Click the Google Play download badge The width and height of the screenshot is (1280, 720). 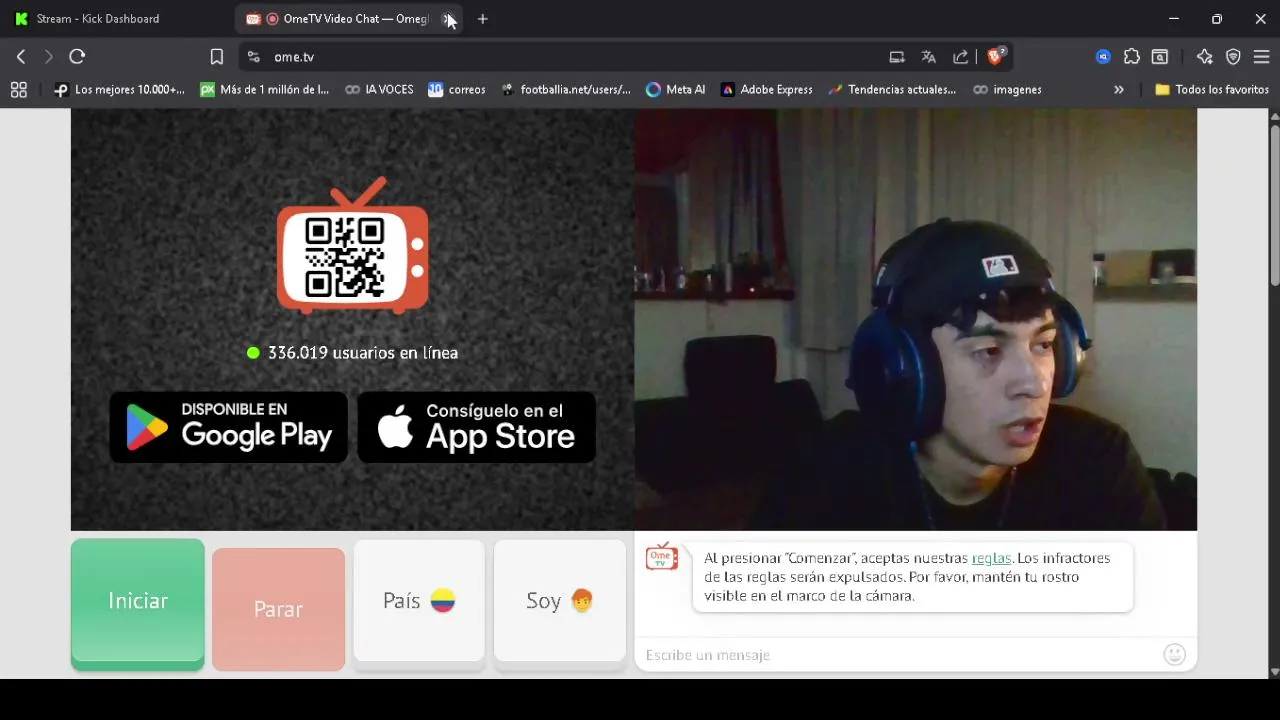click(229, 427)
